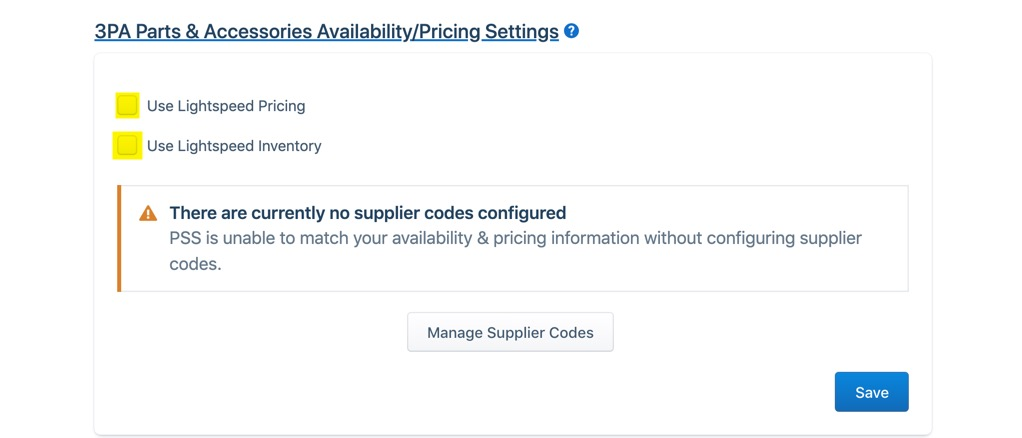Viewport: 1022px width, 438px height.
Task: Click the orange warning triangle icon
Action: coord(148,213)
